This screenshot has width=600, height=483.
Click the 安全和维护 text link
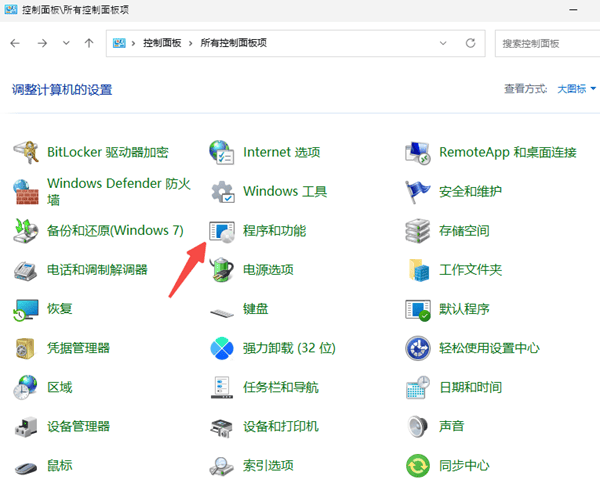point(471,191)
